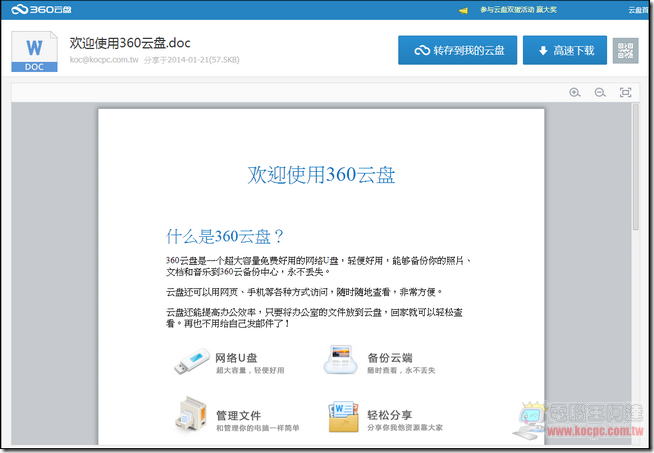The width and height of the screenshot is (654, 453).
Task: Click the 轻松分享 folder icon
Action: [343, 417]
